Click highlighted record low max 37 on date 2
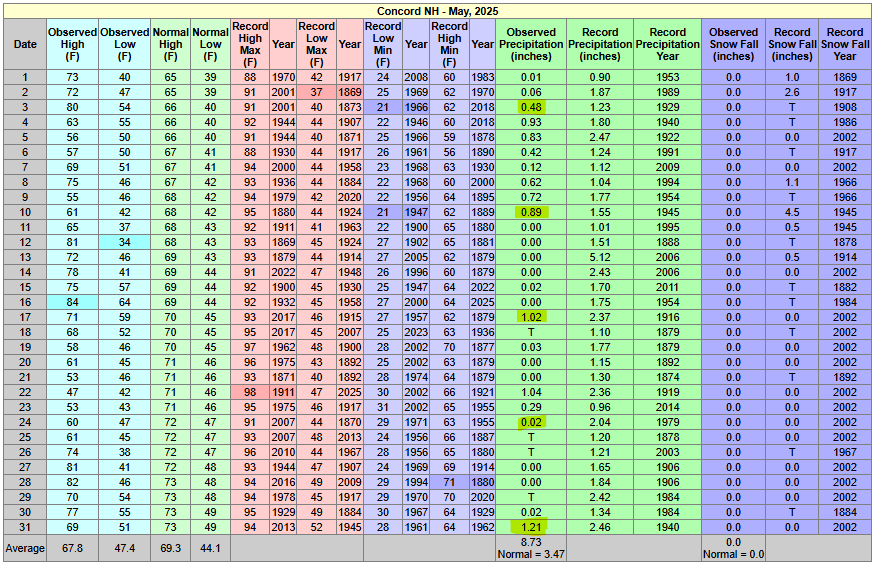The height and width of the screenshot is (564, 873). (316, 92)
